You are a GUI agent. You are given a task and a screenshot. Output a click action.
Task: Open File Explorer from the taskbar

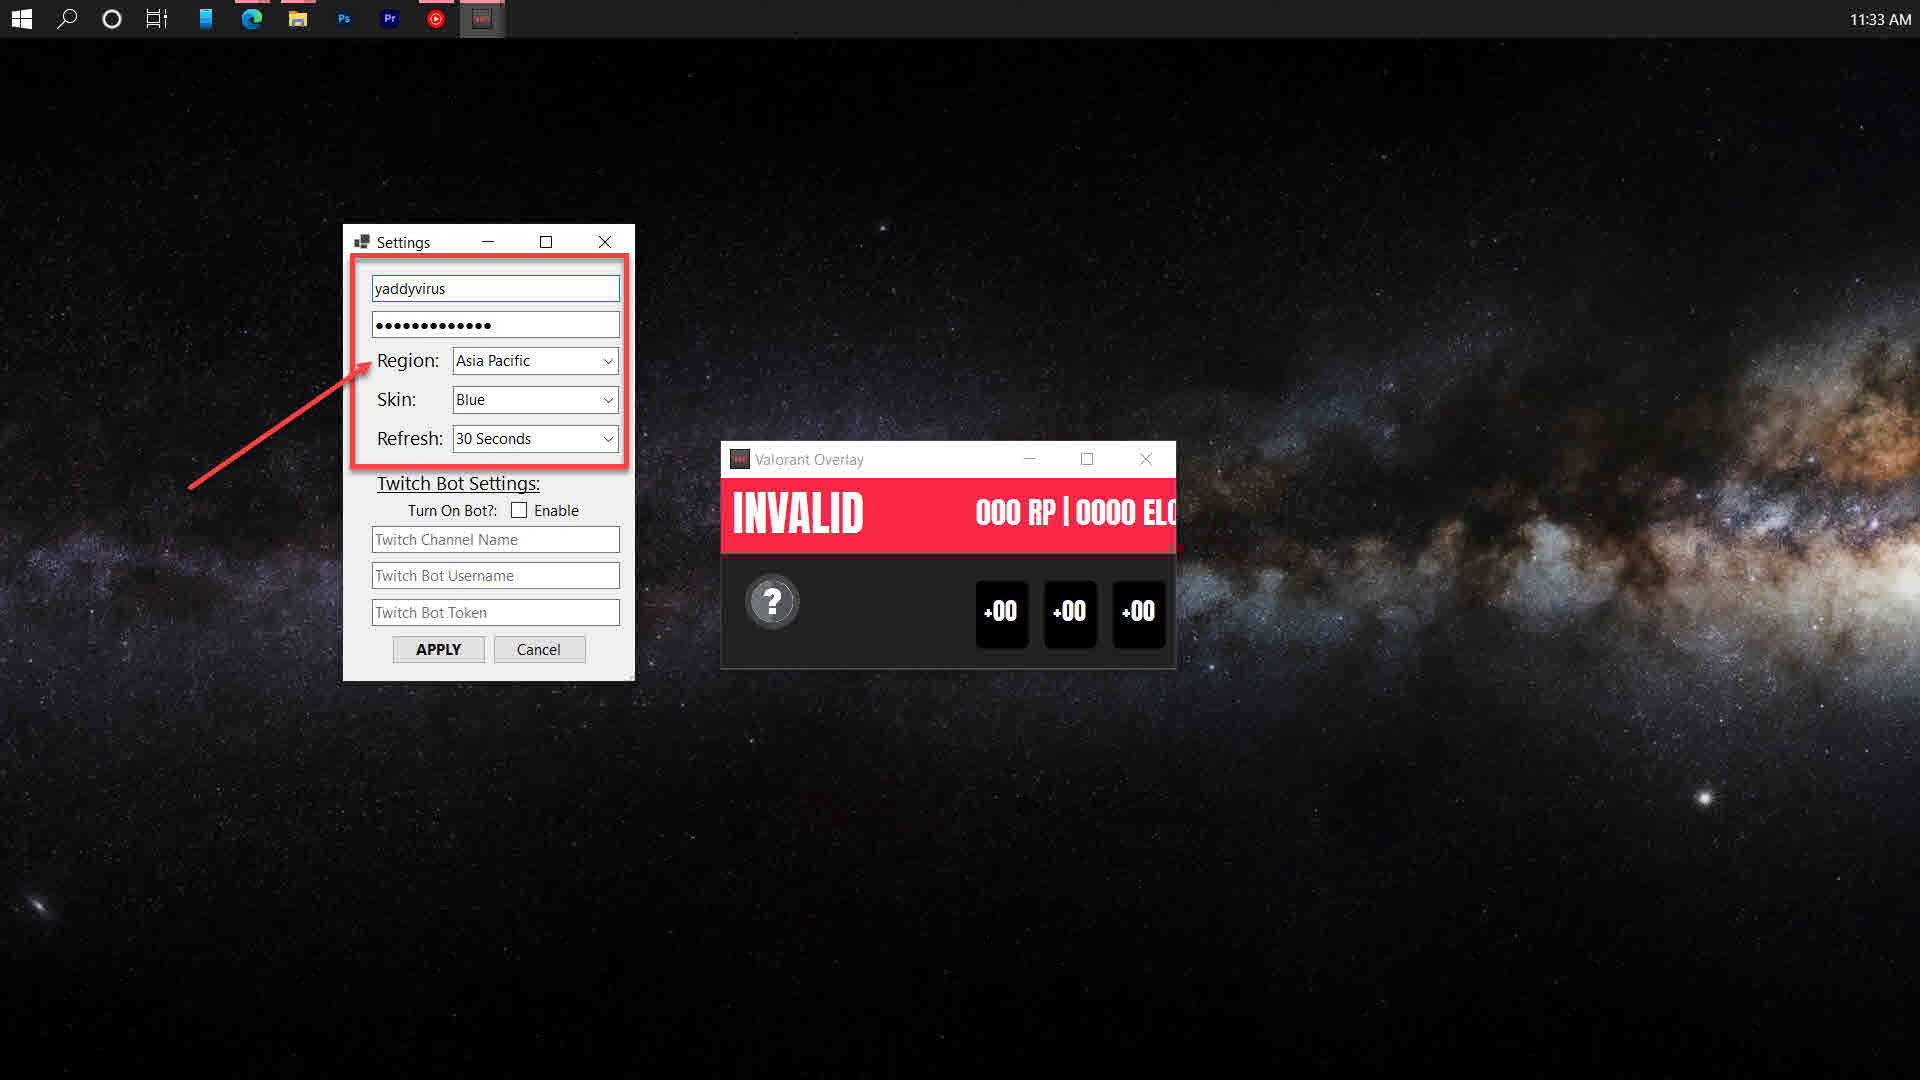click(298, 19)
